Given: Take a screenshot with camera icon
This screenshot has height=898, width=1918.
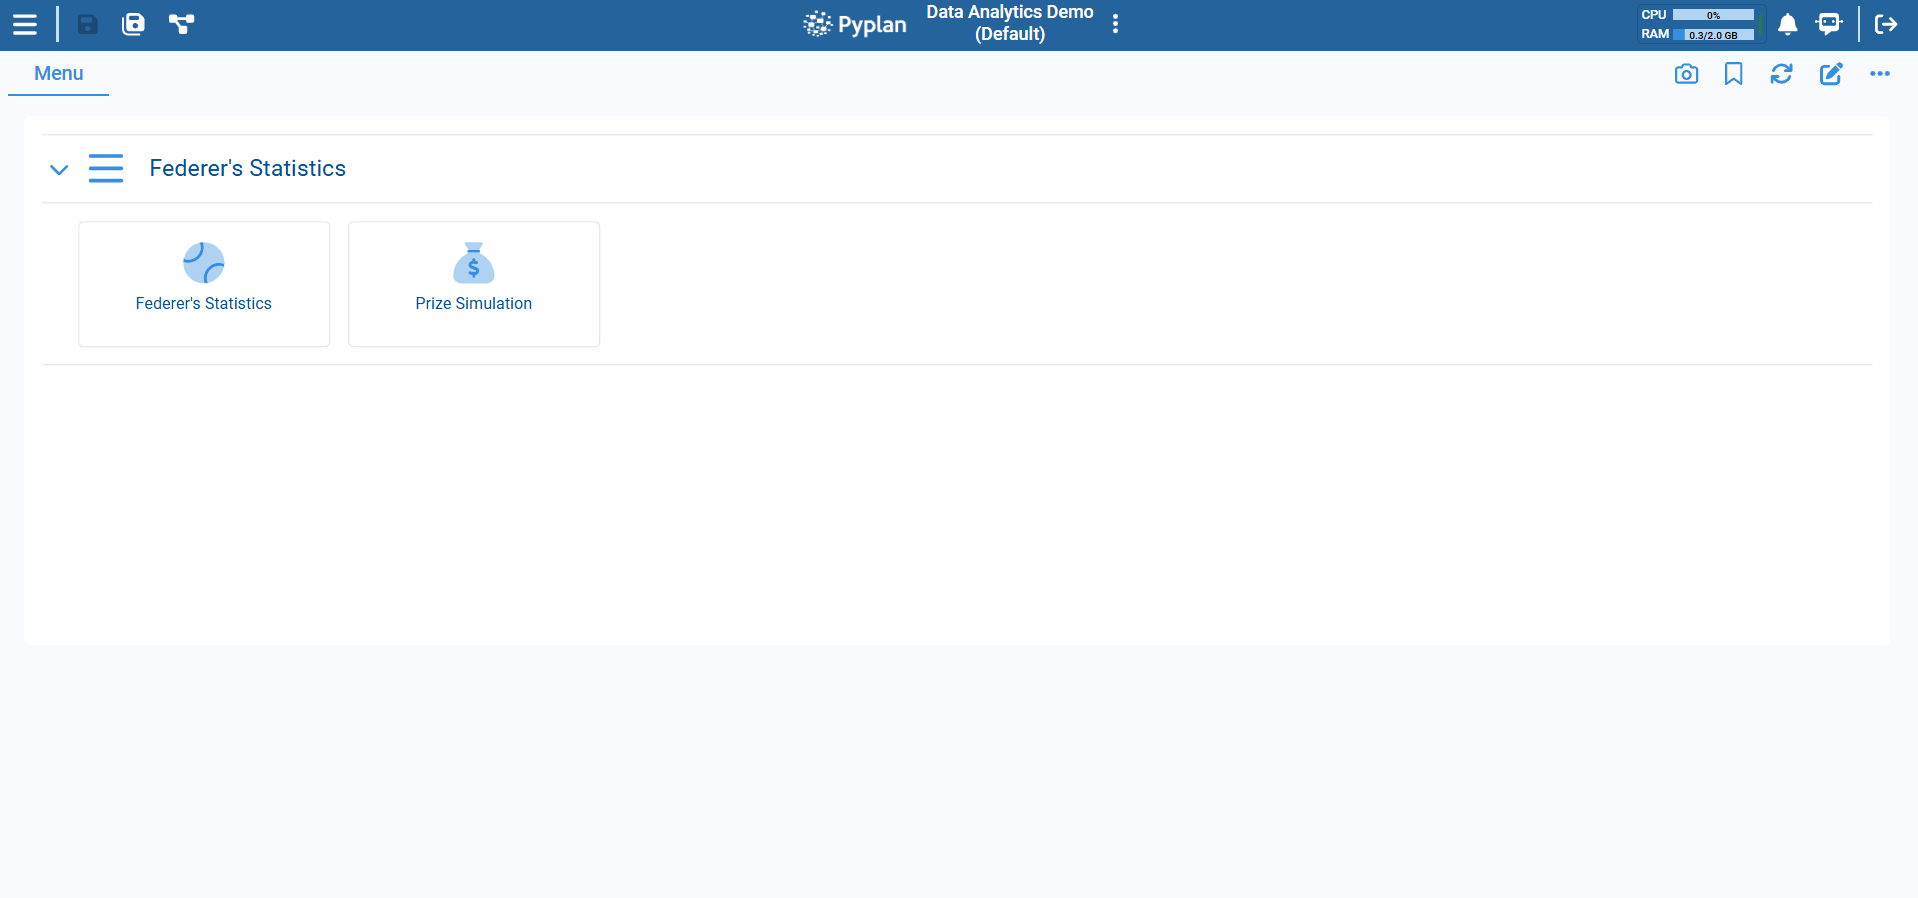Looking at the screenshot, I should coord(1686,74).
